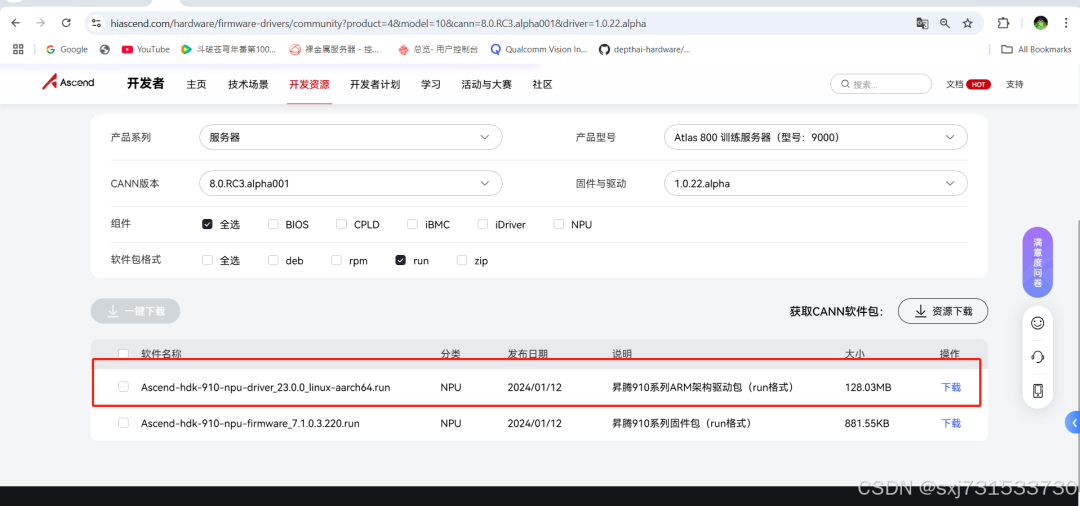The width and height of the screenshot is (1080, 506).
Task: Expand the 产品系列 dropdown
Action: point(350,137)
